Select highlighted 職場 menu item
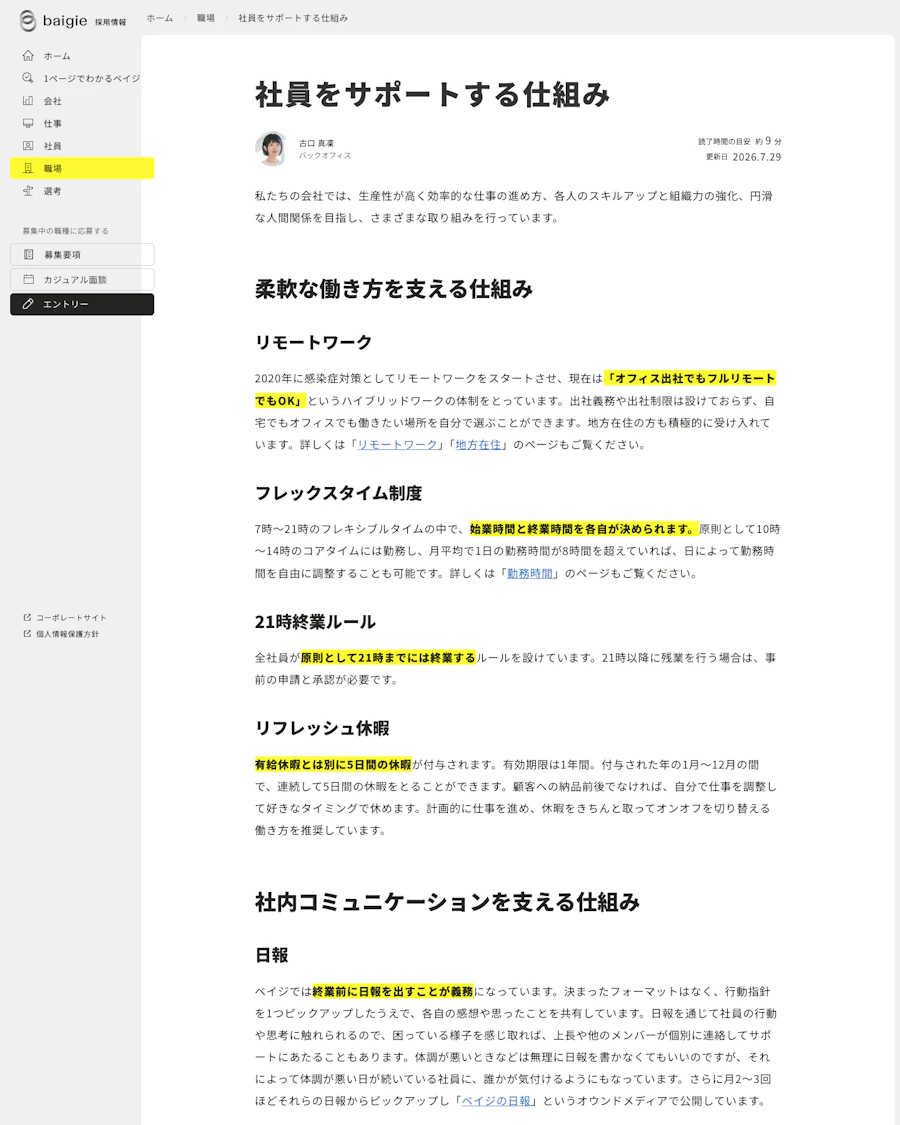The image size is (900, 1125). (x=82, y=168)
